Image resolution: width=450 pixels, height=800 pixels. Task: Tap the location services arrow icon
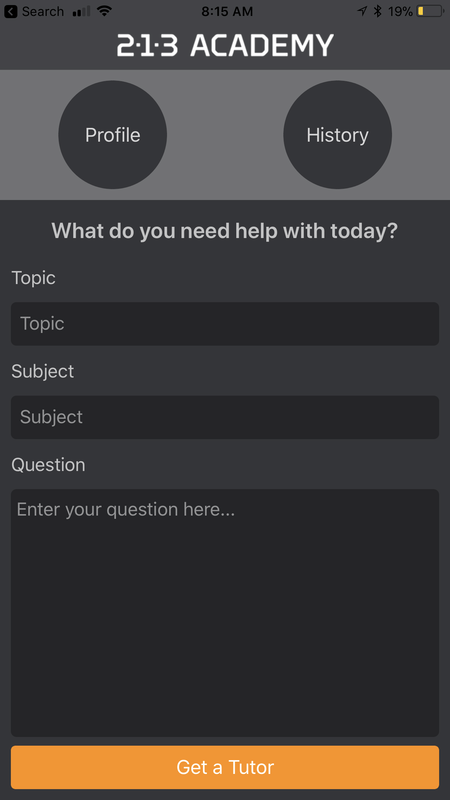[362, 11]
